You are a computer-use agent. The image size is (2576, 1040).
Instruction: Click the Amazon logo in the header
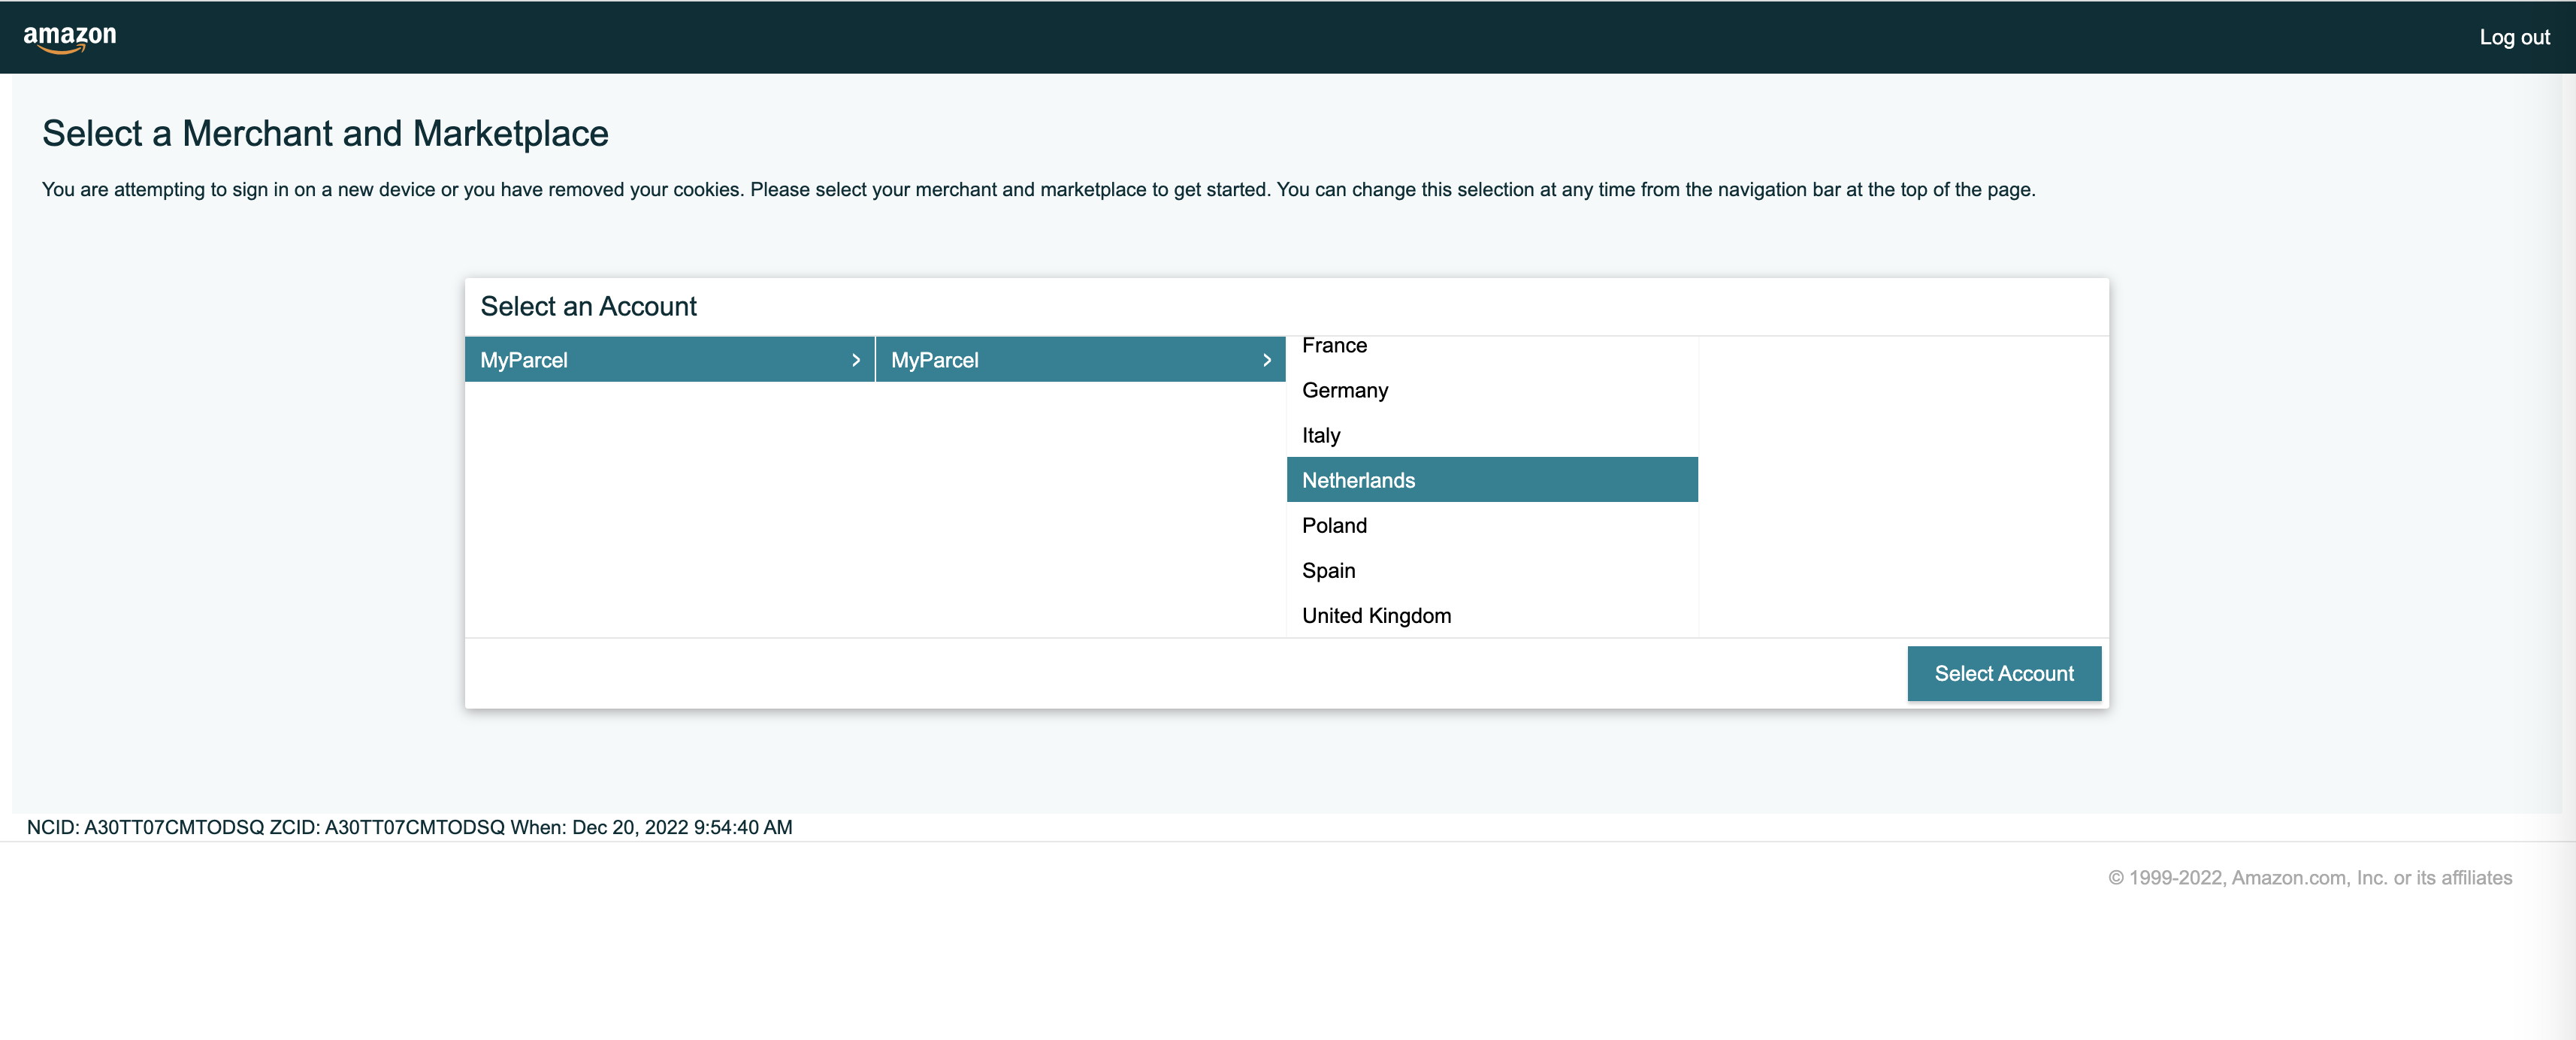tap(69, 37)
